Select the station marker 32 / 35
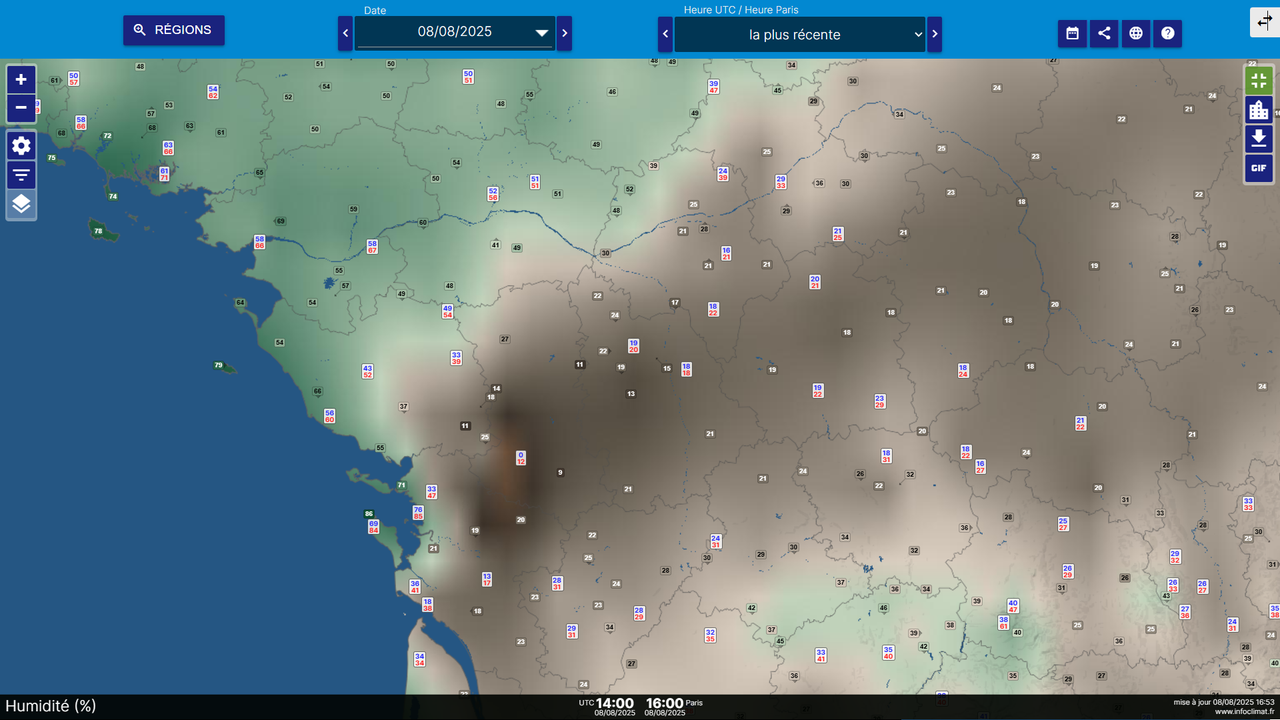Viewport: 1280px width, 720px height. pyautogui.click(x=710, y=635)
